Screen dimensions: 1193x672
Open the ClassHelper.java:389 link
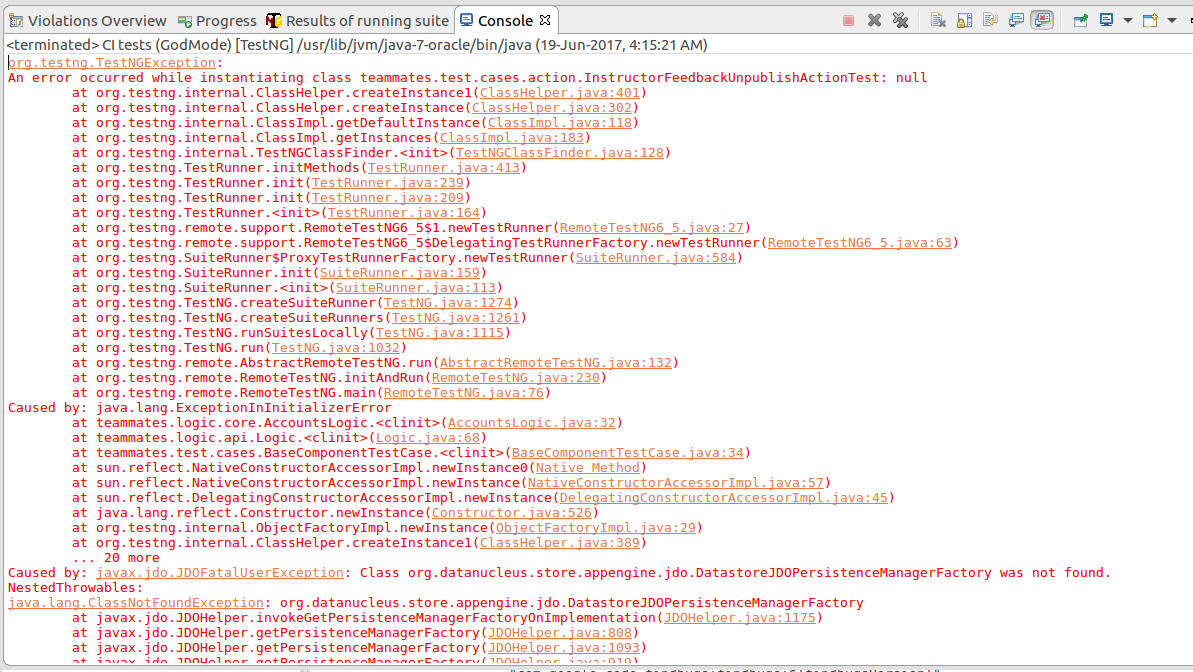coord(560,543)
